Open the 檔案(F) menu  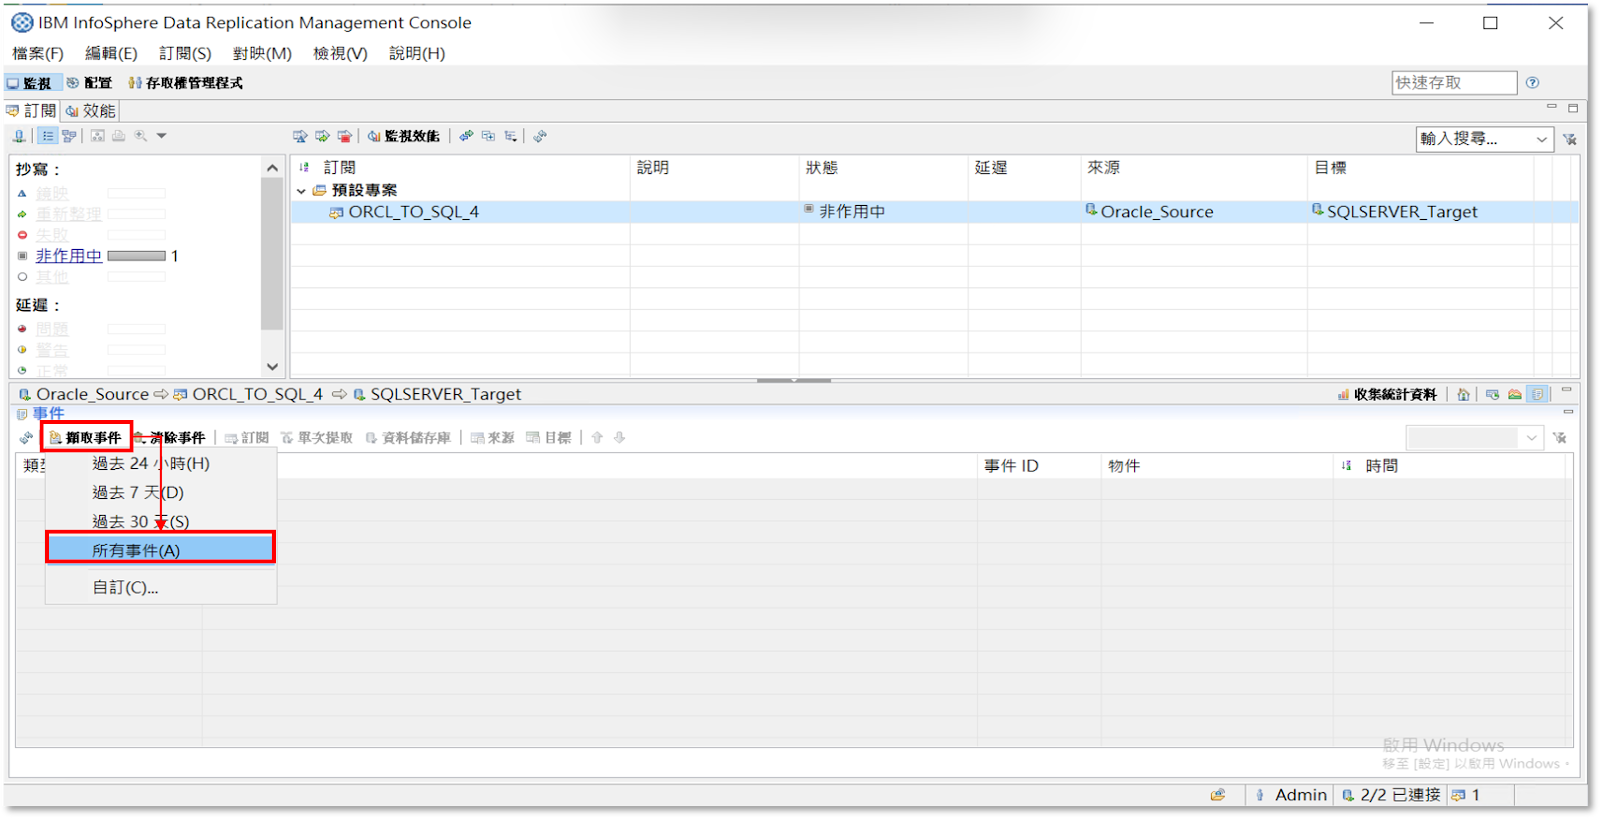(38, 53)
